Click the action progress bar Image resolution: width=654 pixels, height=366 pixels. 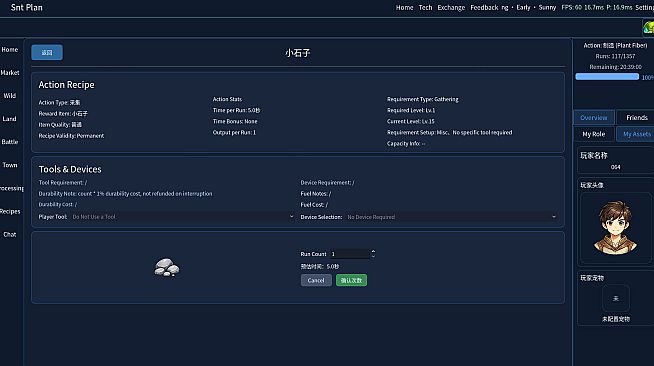(607, 77)
